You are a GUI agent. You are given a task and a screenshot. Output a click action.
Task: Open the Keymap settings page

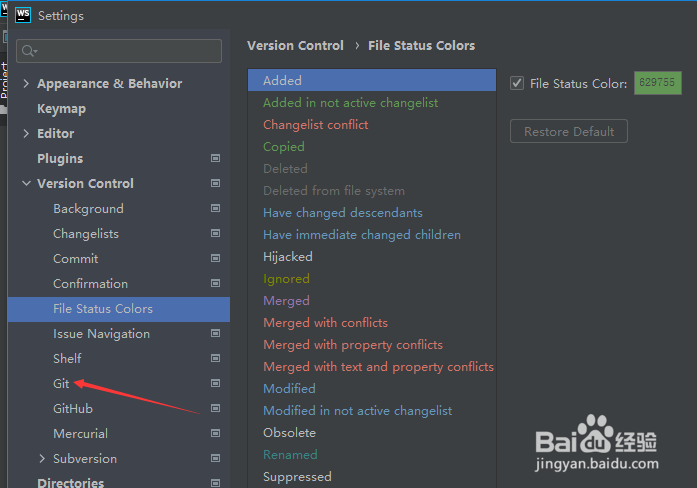coord(61,109)
